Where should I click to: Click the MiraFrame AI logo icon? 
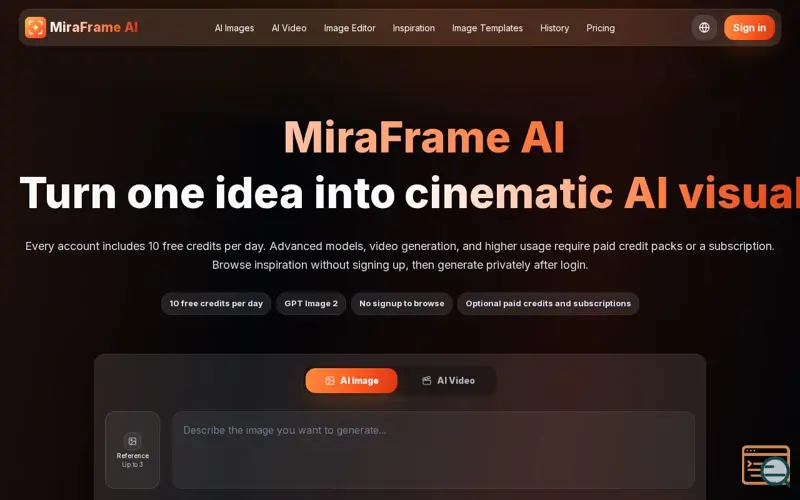point(35,28)
